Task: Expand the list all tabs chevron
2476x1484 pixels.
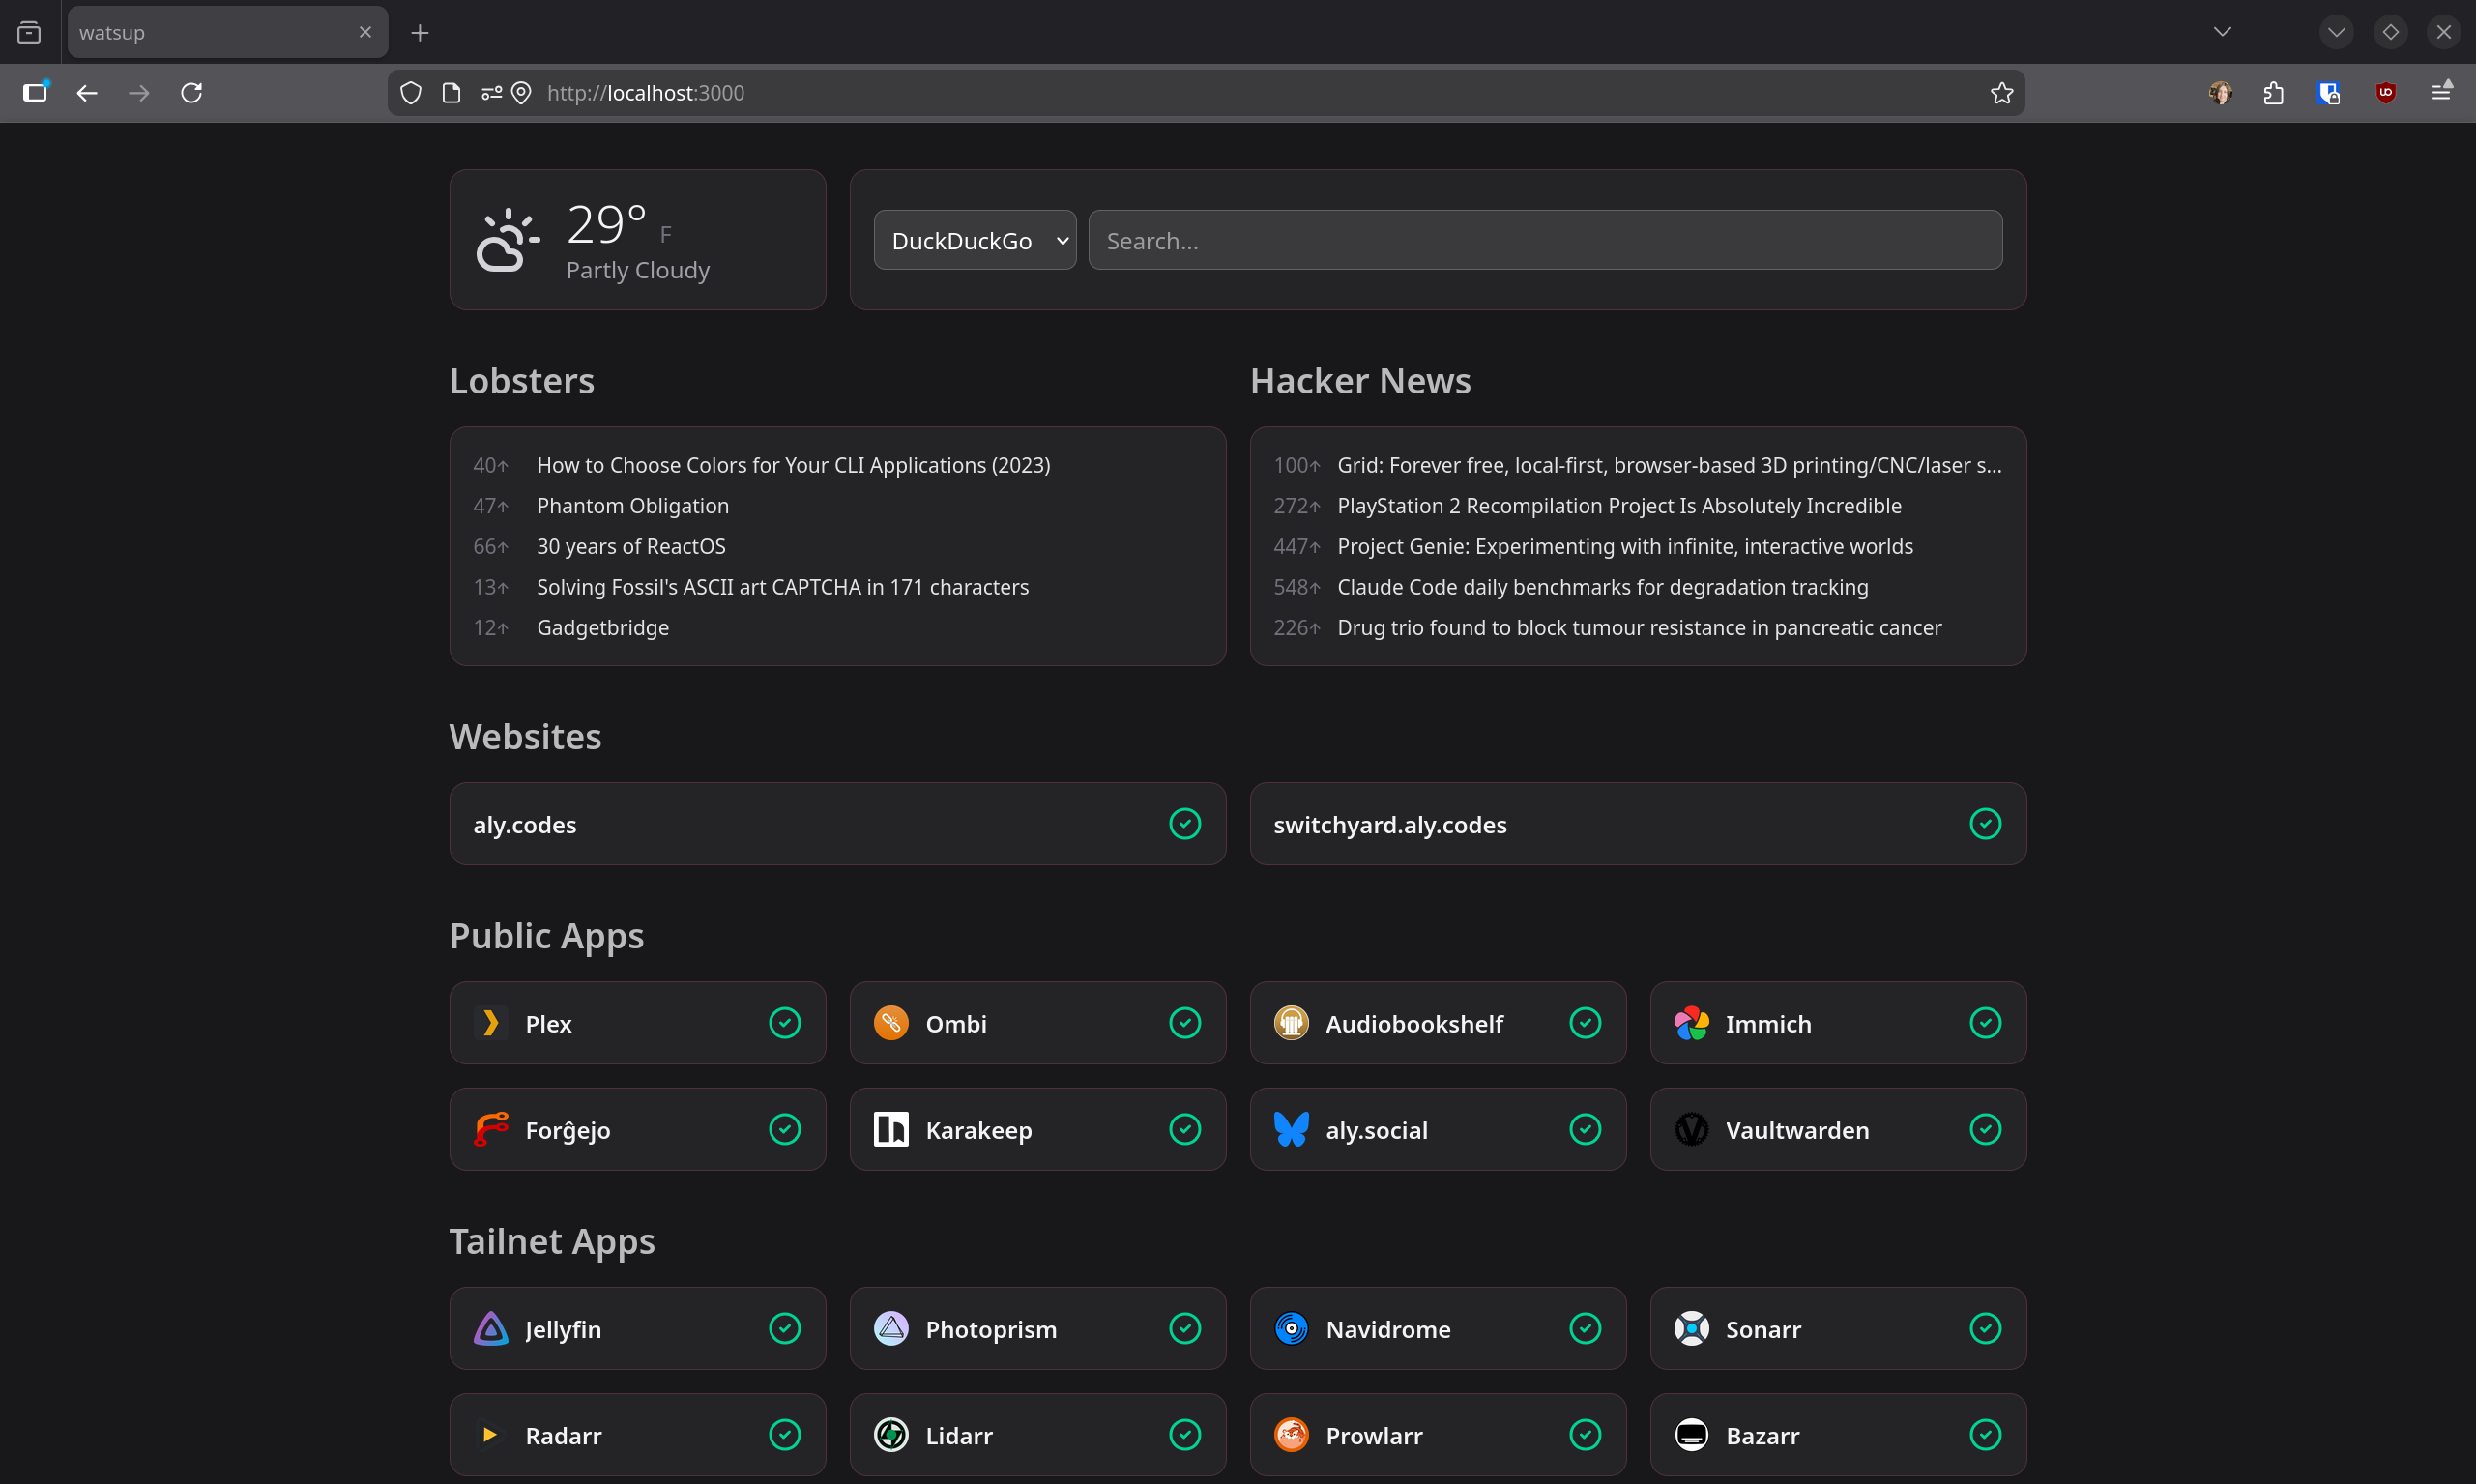Action: pos(2222,32)
